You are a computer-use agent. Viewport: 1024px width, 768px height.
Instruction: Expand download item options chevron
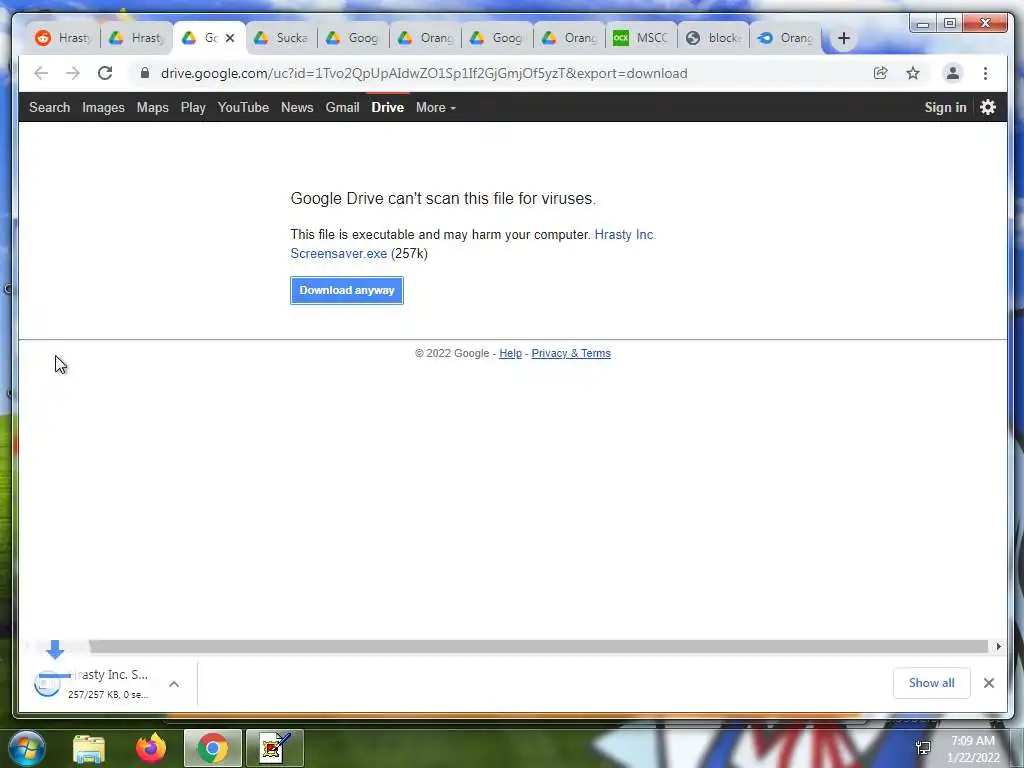174,684
